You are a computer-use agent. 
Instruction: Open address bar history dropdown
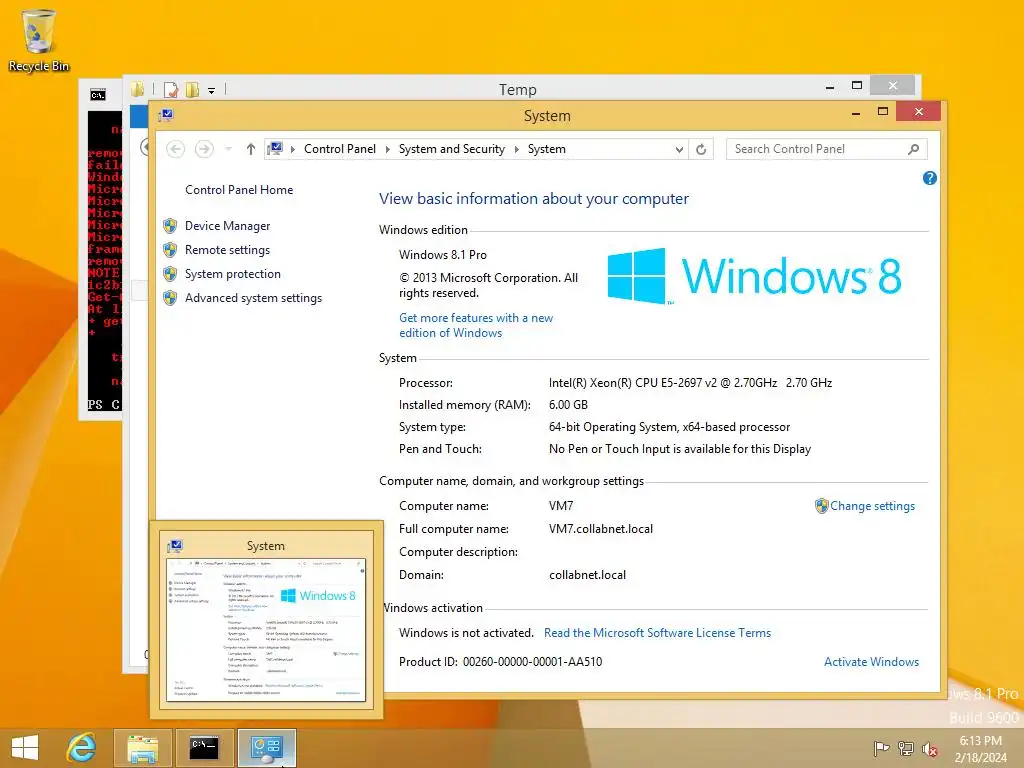pyautogui.click(x=679, y=150)
